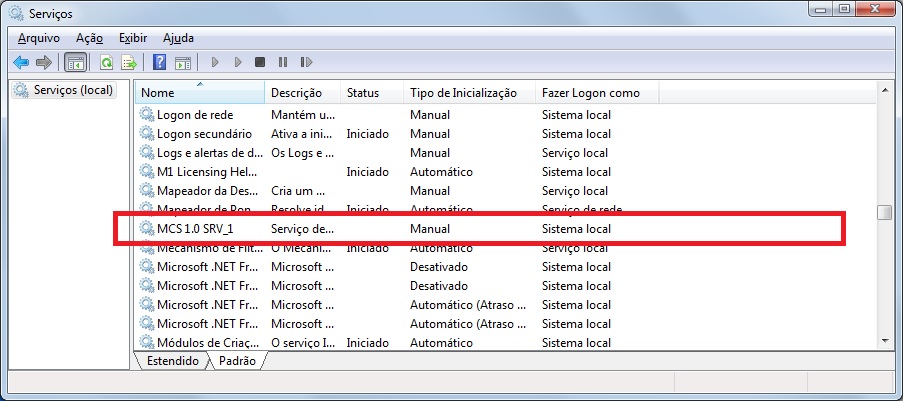Click gear icon of M1 Licensing Hel...
The width and height of the screenshot is (903, 401).
pyautogui.click(x=147, y=172)
